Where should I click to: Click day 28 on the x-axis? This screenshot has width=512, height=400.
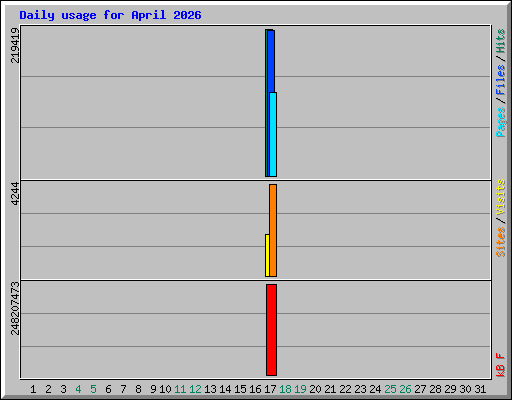[435, 389]
